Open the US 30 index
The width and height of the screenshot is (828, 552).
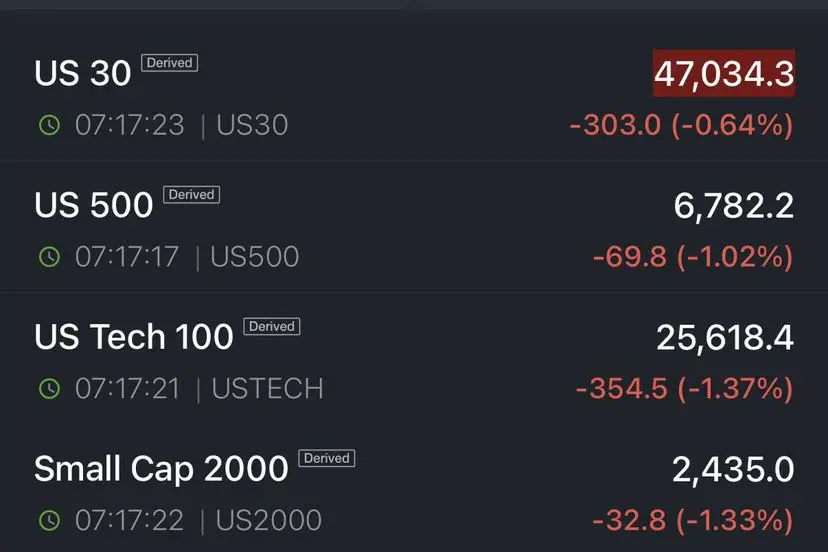(x=83, y=73)
